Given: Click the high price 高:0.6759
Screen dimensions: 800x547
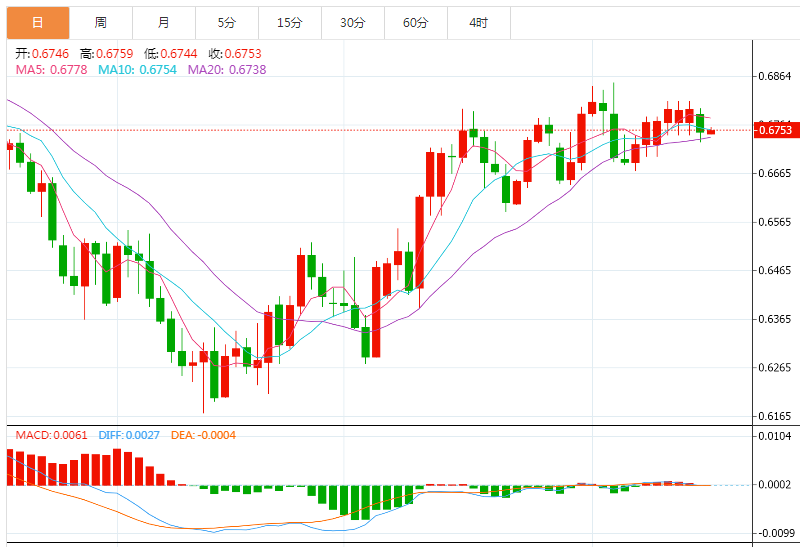Looking at the screenshot, I should (x=106, y=54).
